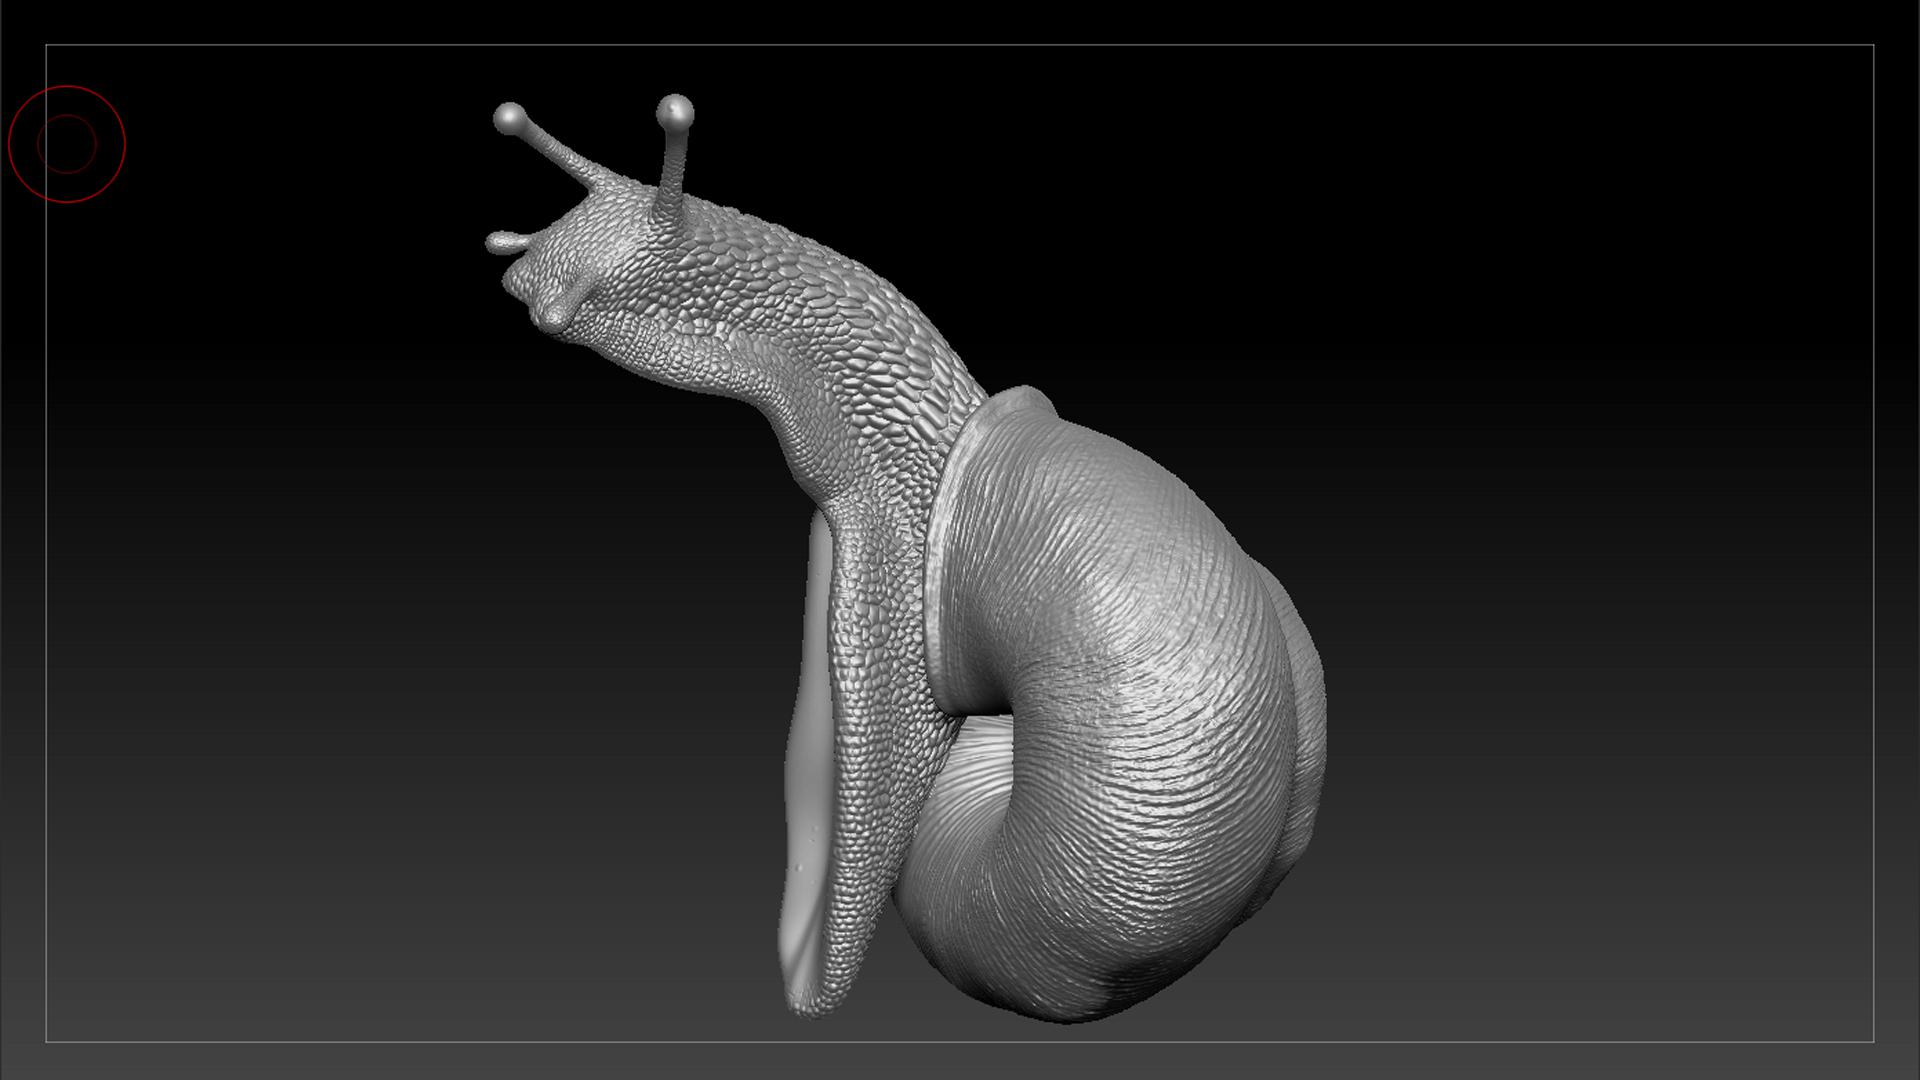Click the snail's left eye stalk tip
1920x1080 pixels.
510,118
